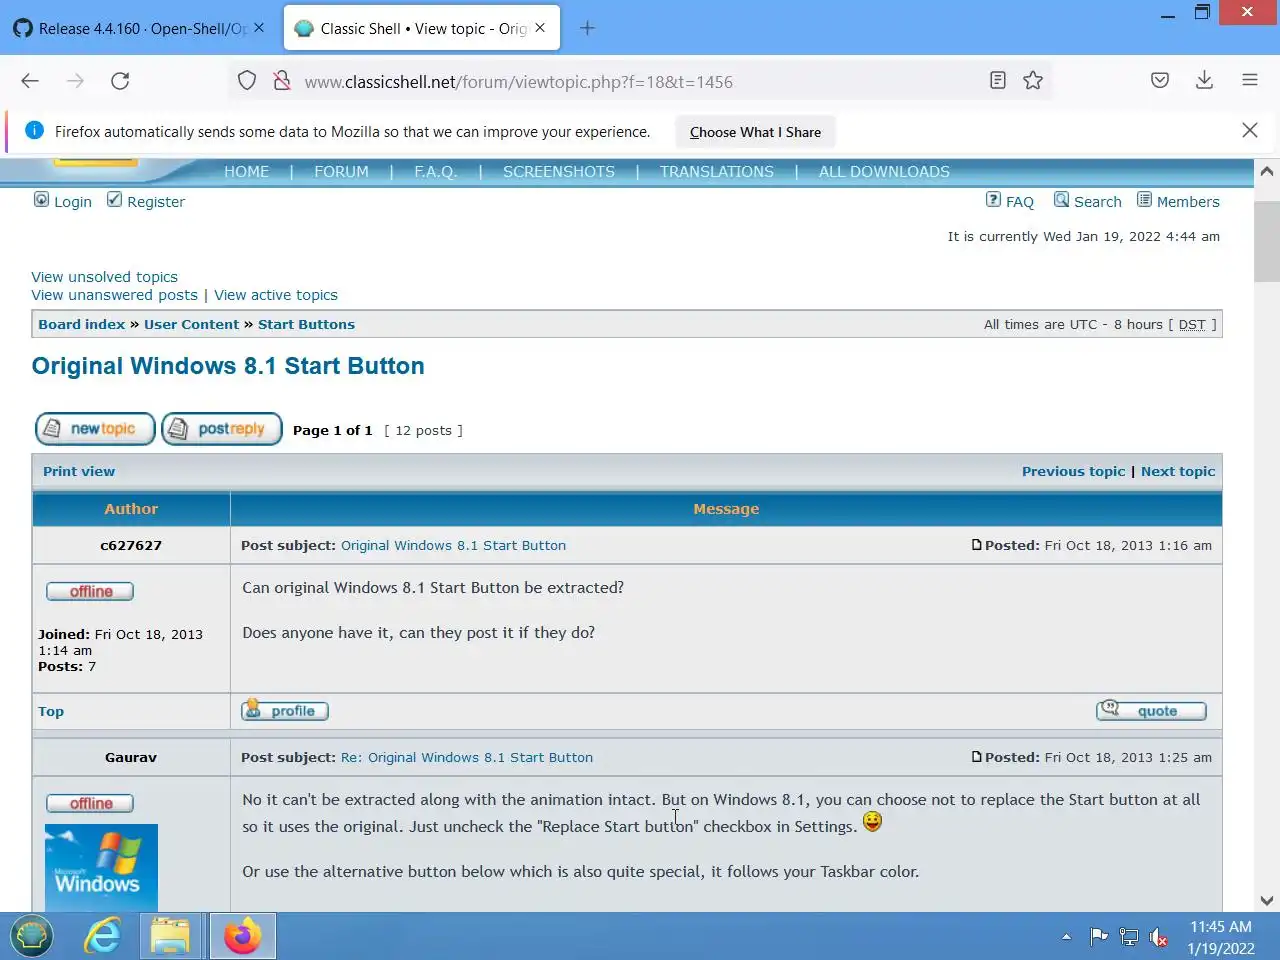This screenshot has width=1280, height=960.
Task: Click the Classic Shell start button shell icon
Action: (x=32, y=937)
